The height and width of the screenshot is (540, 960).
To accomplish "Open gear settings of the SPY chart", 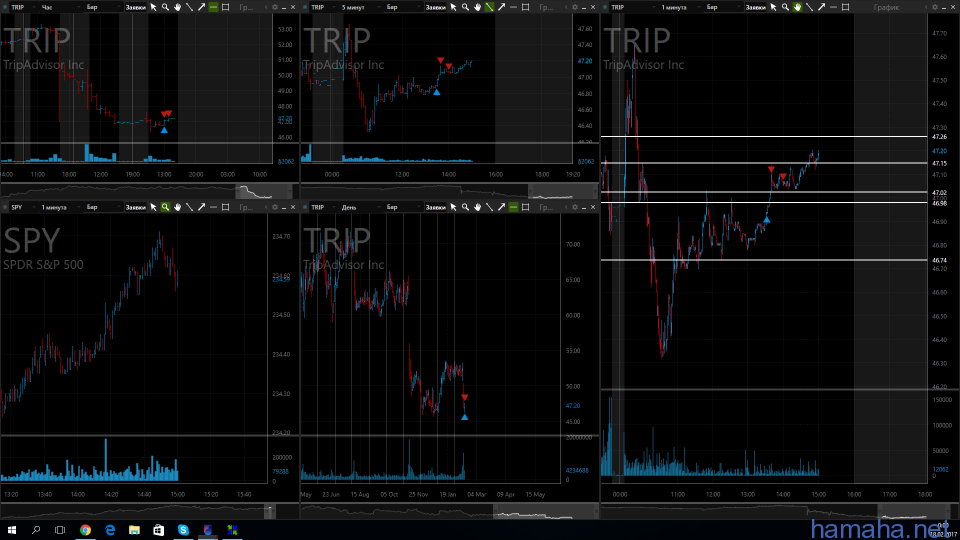I will pyautogui.click(x=275, y=208).
